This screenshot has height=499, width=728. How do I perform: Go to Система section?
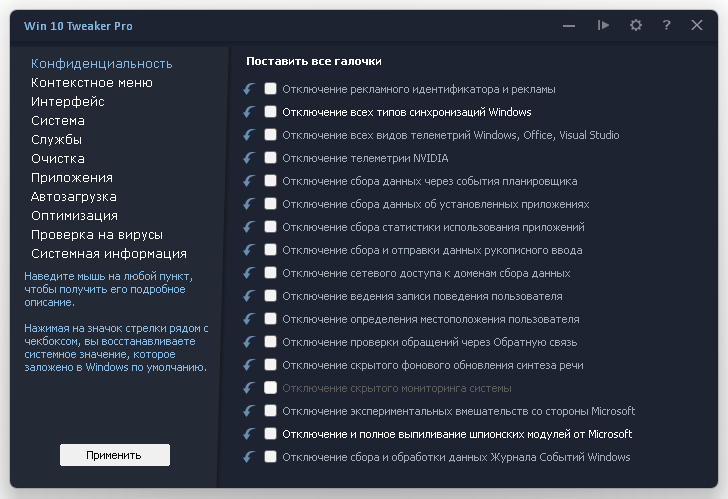point(58,121)
